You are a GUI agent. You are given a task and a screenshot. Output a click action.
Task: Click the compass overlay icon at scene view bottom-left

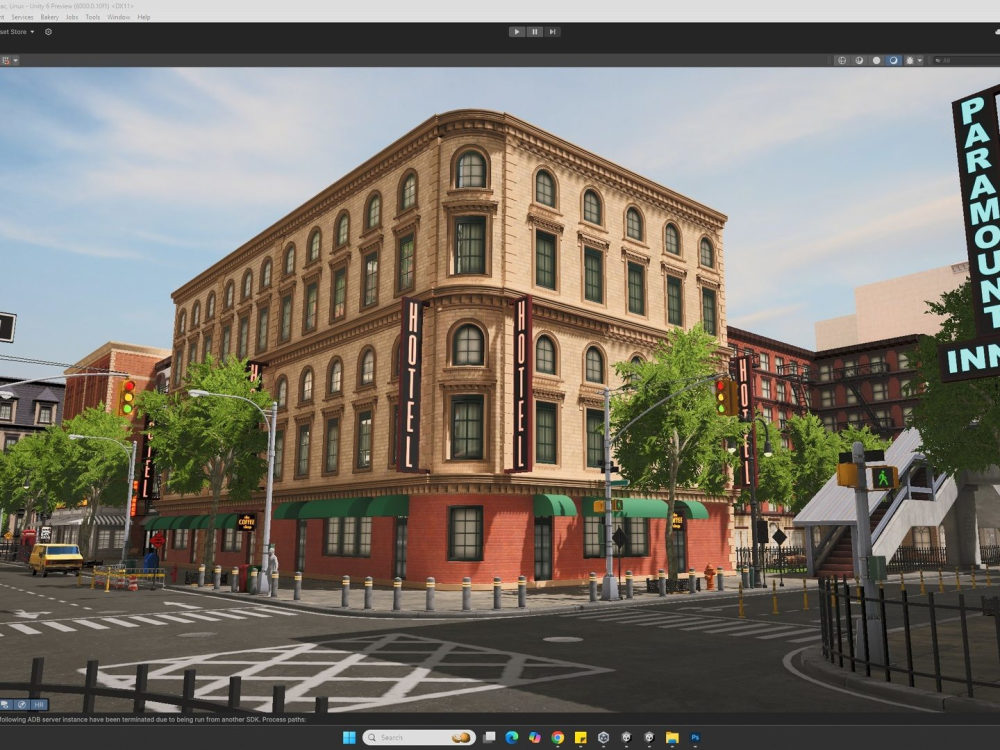click(22, 705)
